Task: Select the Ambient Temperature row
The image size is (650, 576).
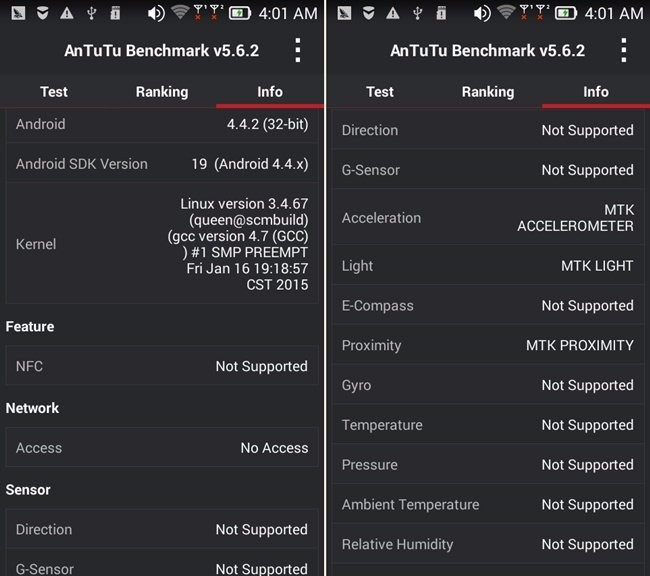Action: tap(488, 504)
